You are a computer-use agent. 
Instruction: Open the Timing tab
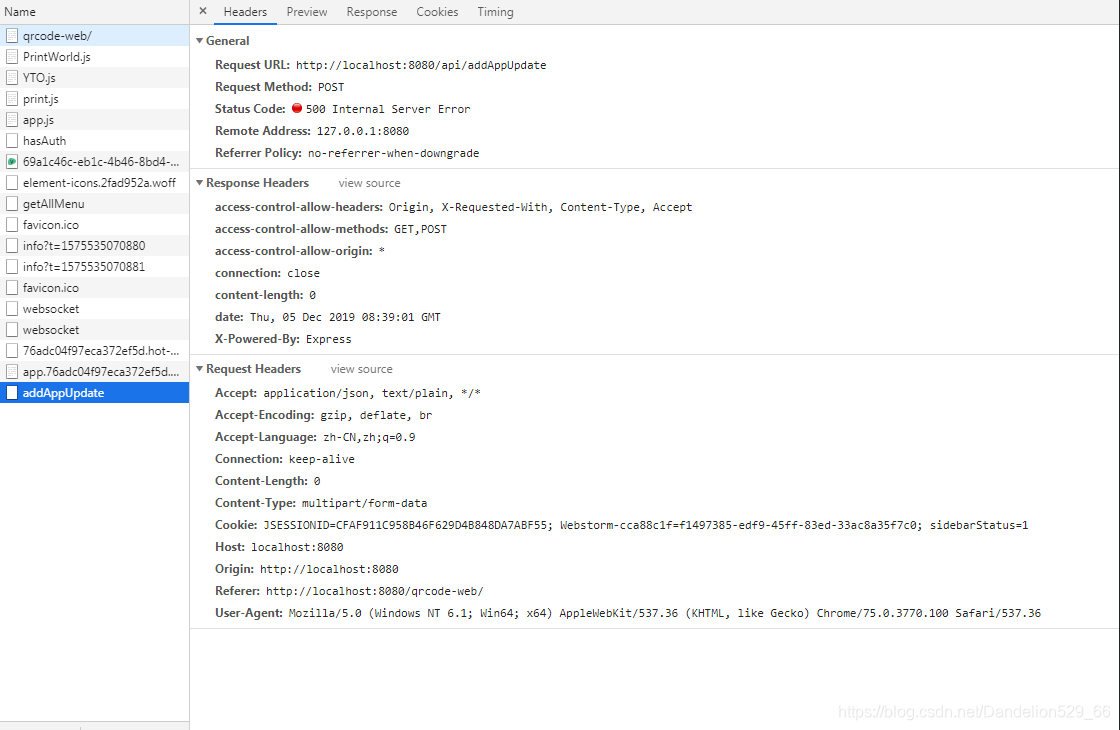click(x=495, y=12)
